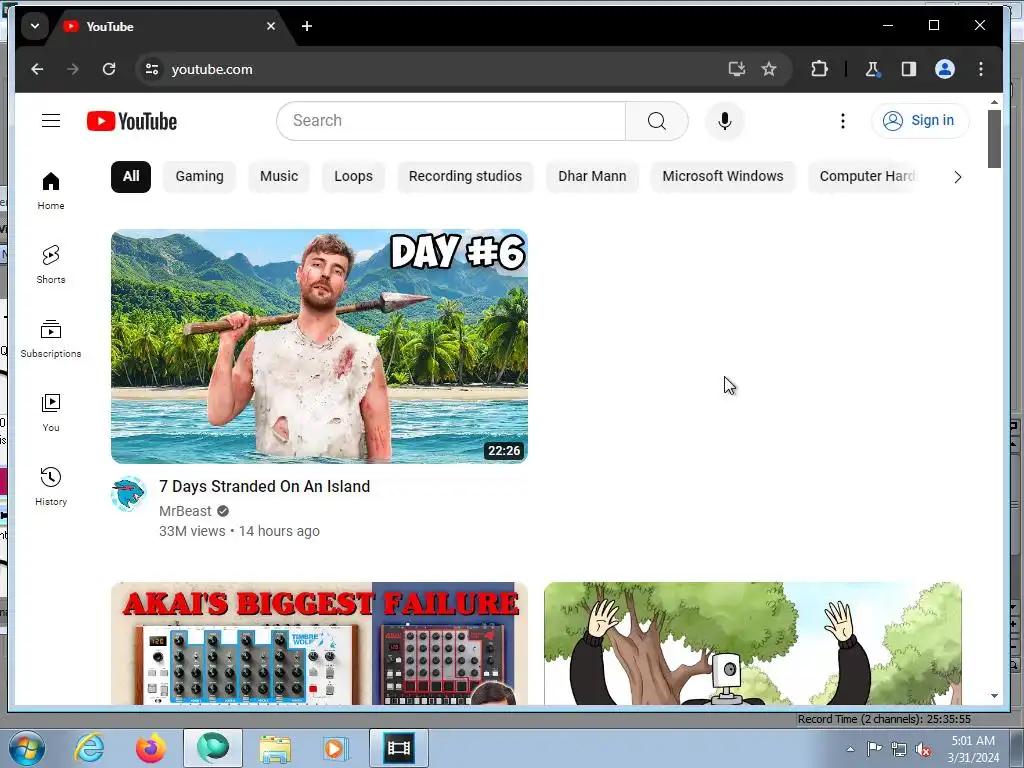Show hidden system tray icons
The height and width of the screenshot is (768, 1024).
point(850,749)
